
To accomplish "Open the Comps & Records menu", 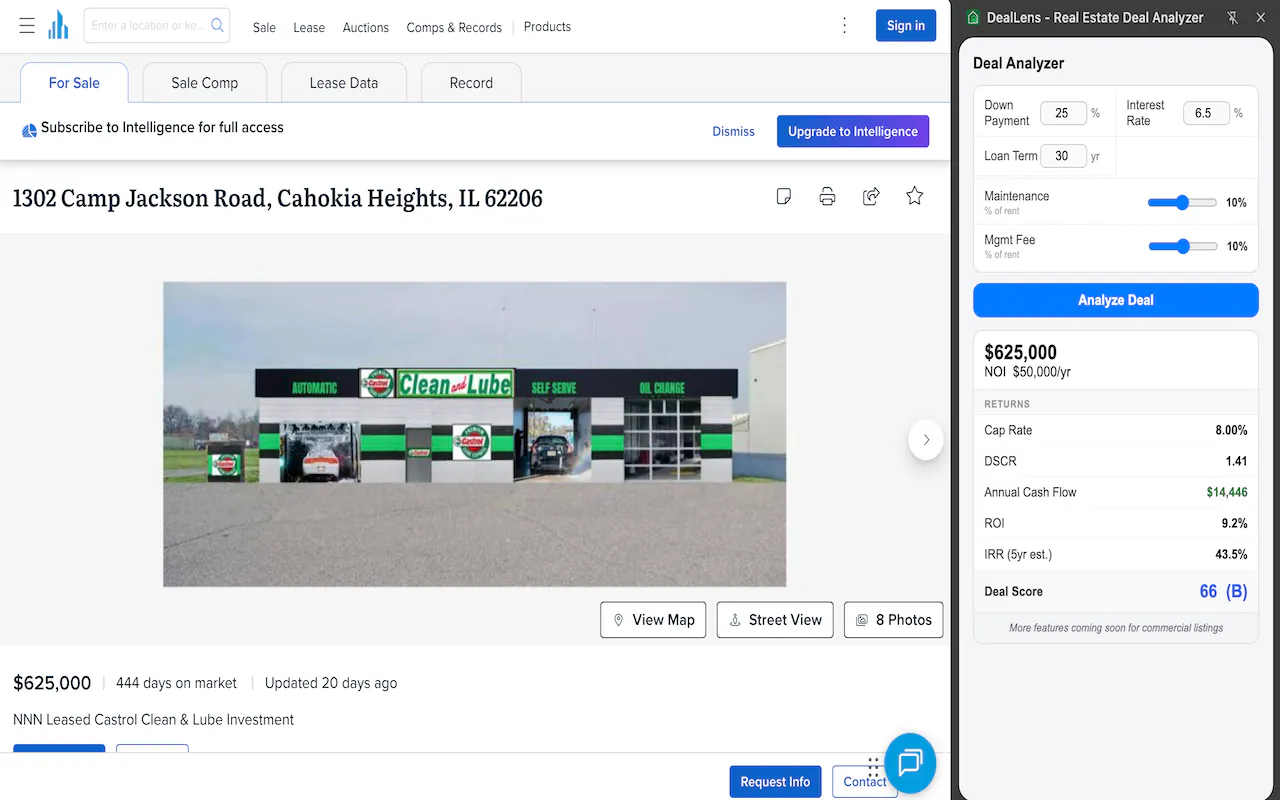I will coord(454,27).
